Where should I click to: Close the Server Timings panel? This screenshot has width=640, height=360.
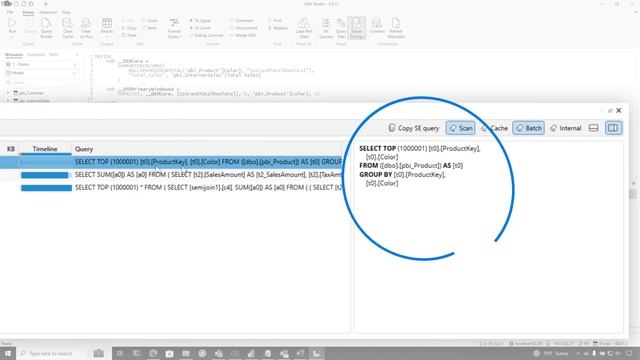point(619,110)
